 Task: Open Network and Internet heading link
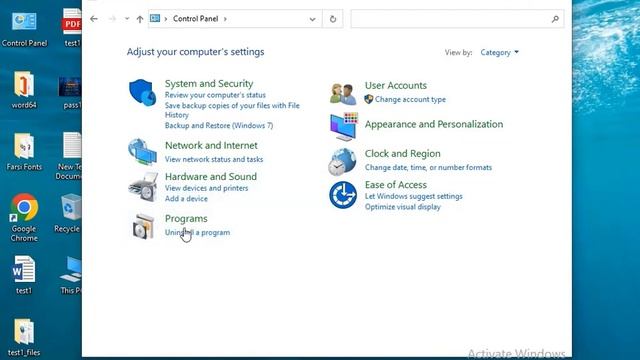coord(211,145)
